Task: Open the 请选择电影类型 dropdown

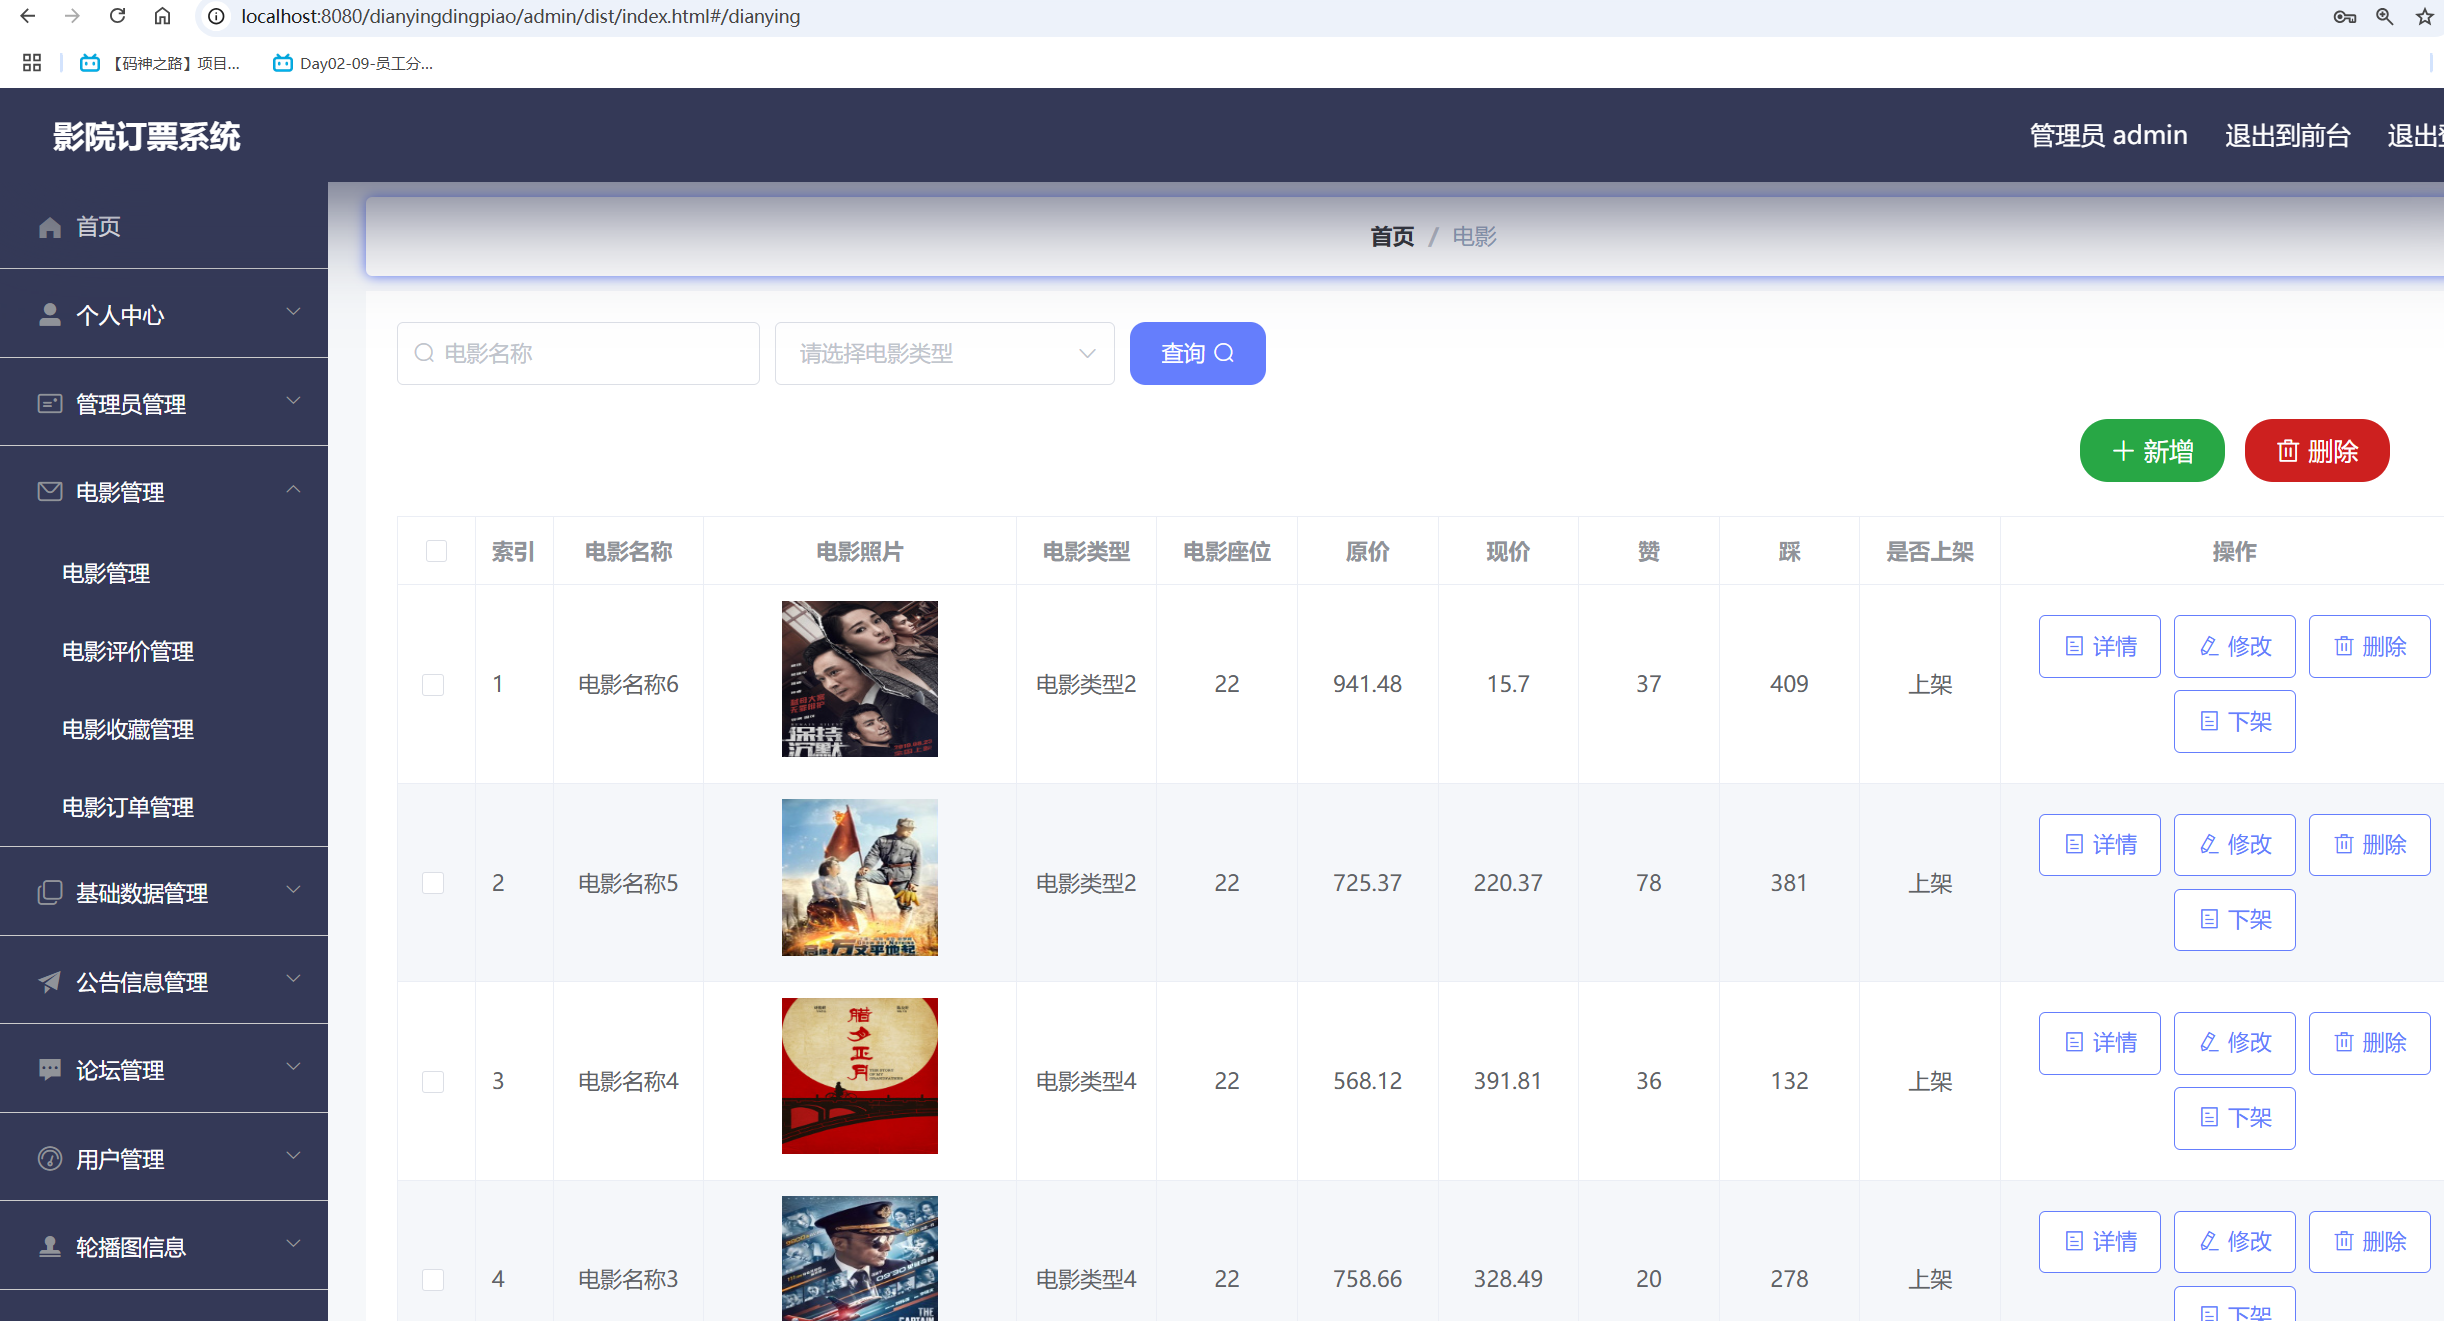Action: [x=944, y=353]
